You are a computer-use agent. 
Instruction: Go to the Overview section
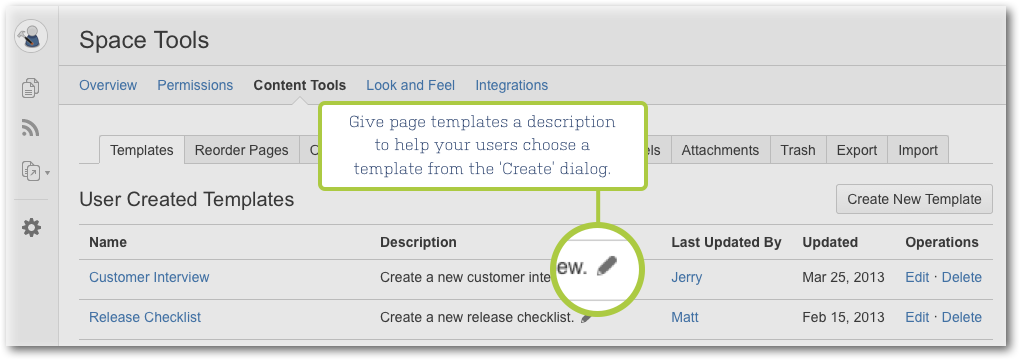pos(108,85)
